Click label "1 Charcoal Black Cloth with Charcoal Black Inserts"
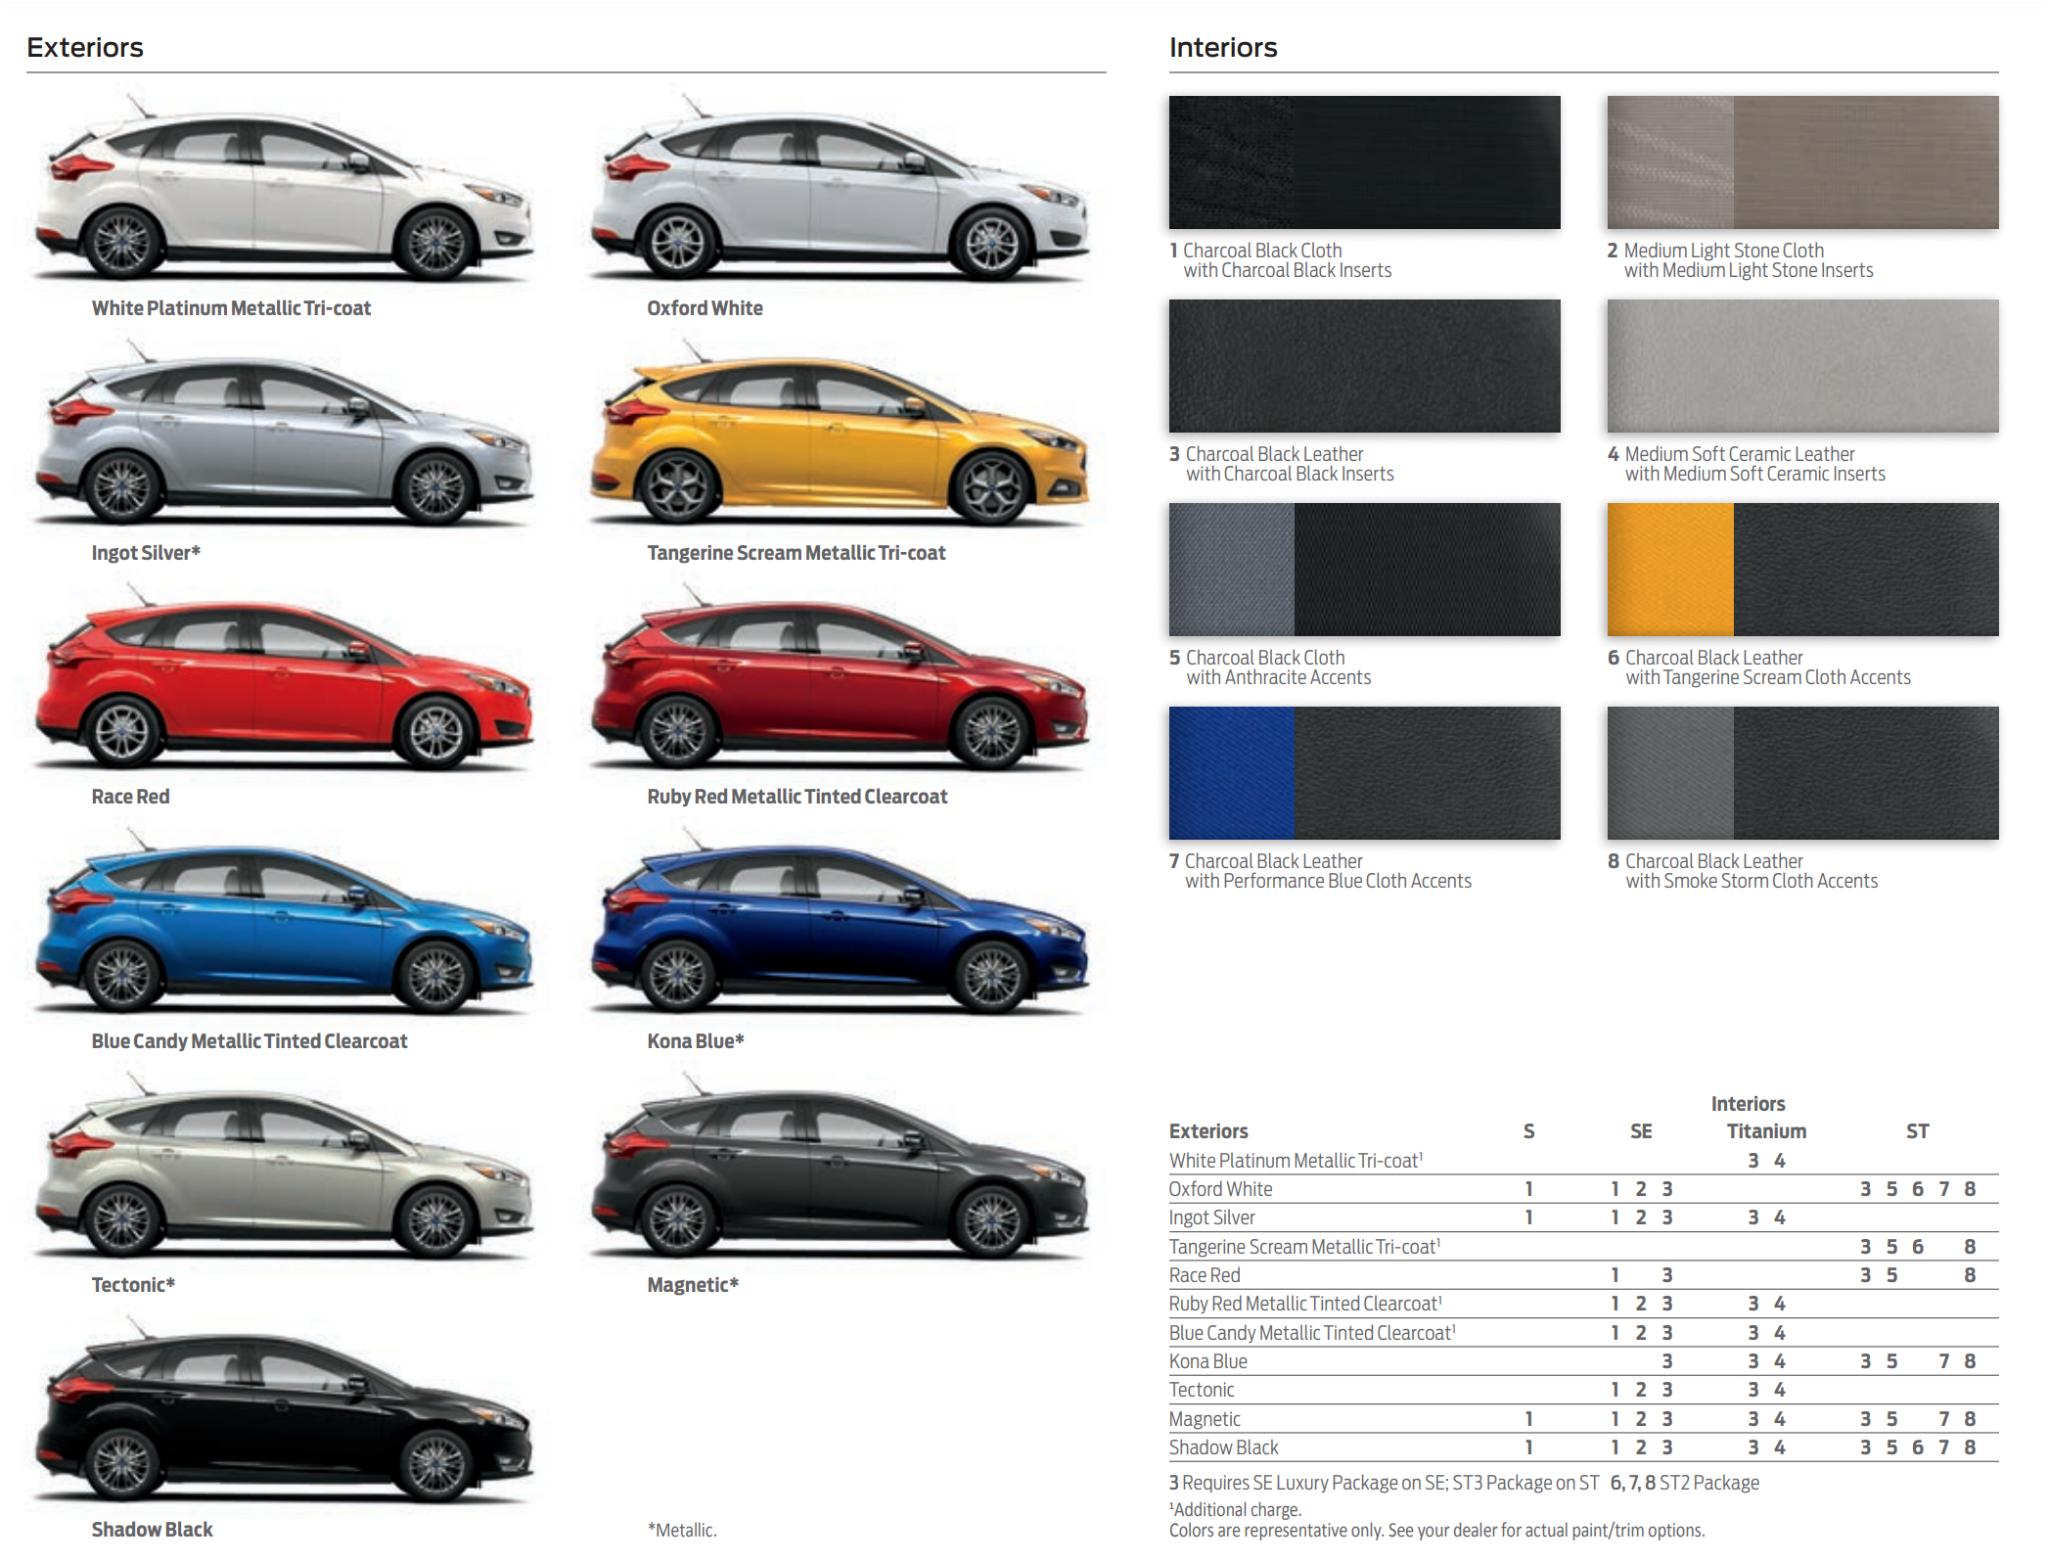 click(1281, 260)
